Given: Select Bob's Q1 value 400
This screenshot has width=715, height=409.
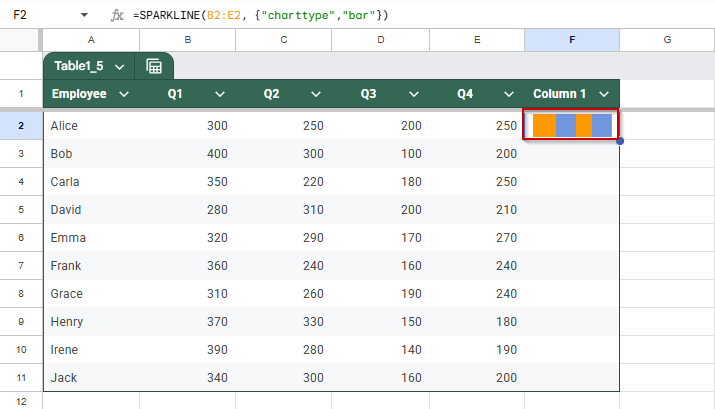Looking at the screenshot, I should tap(187, 154).
